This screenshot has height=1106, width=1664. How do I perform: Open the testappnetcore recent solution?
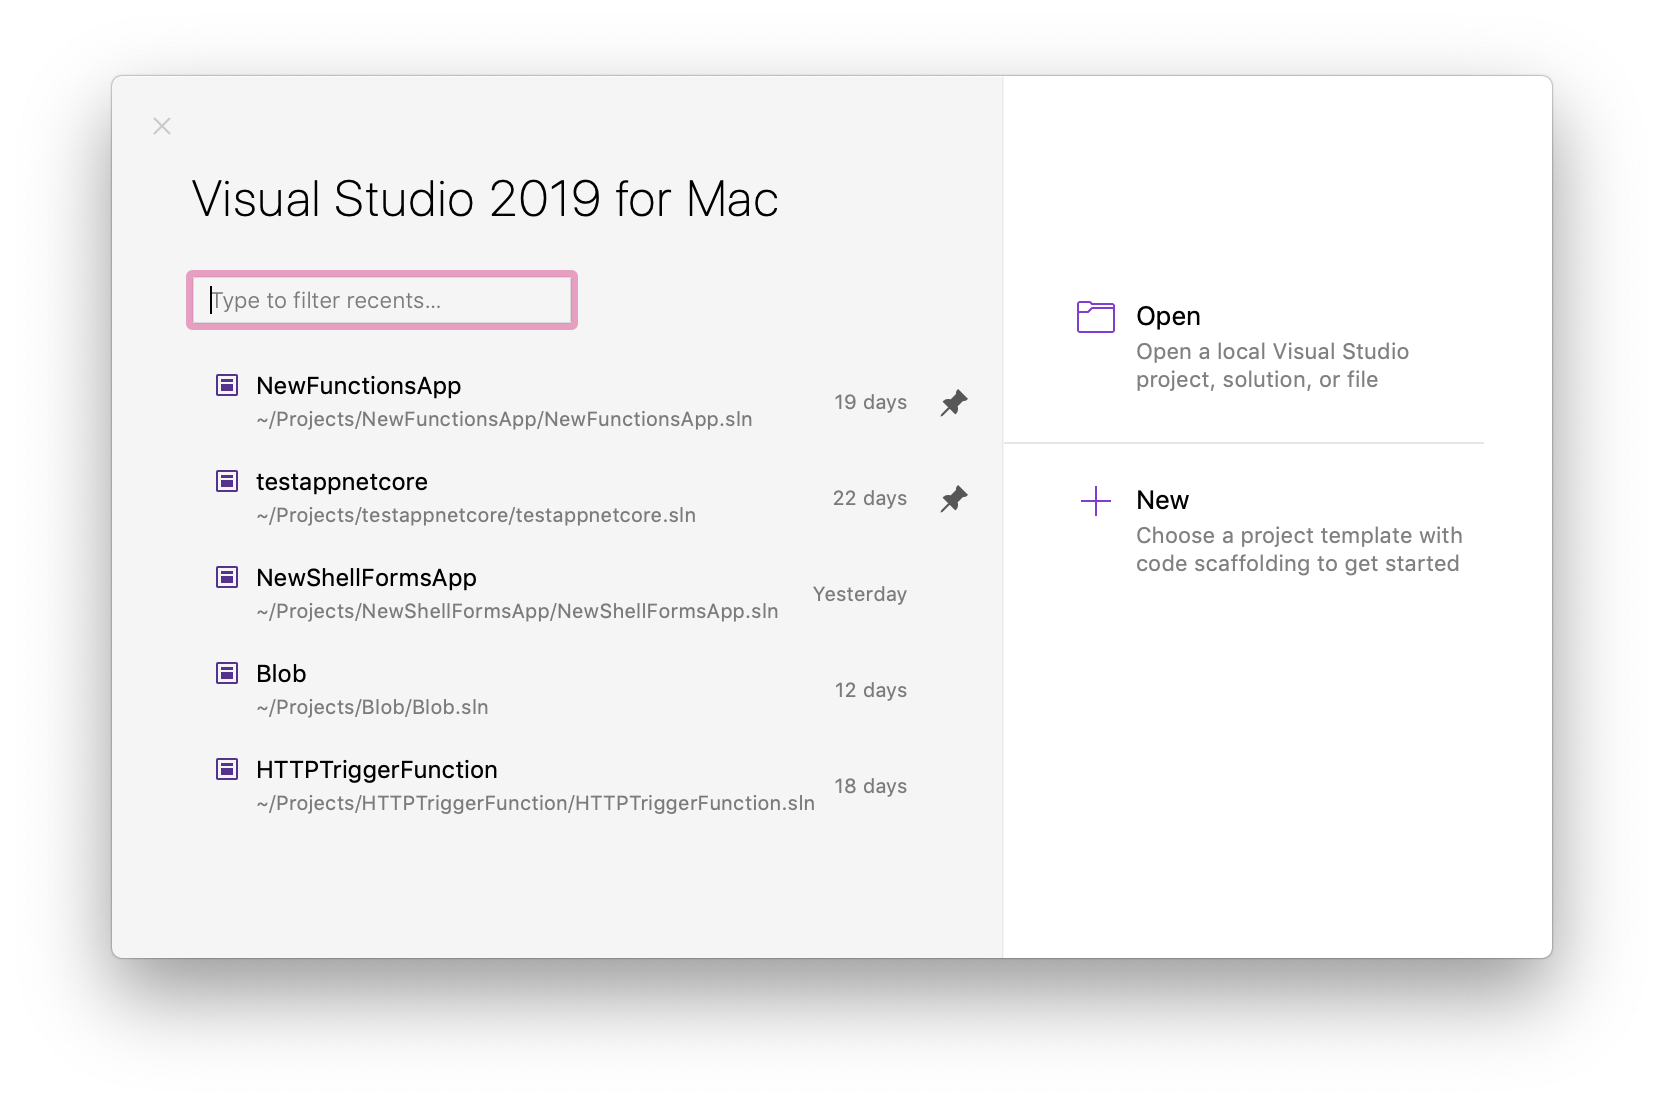341,481
